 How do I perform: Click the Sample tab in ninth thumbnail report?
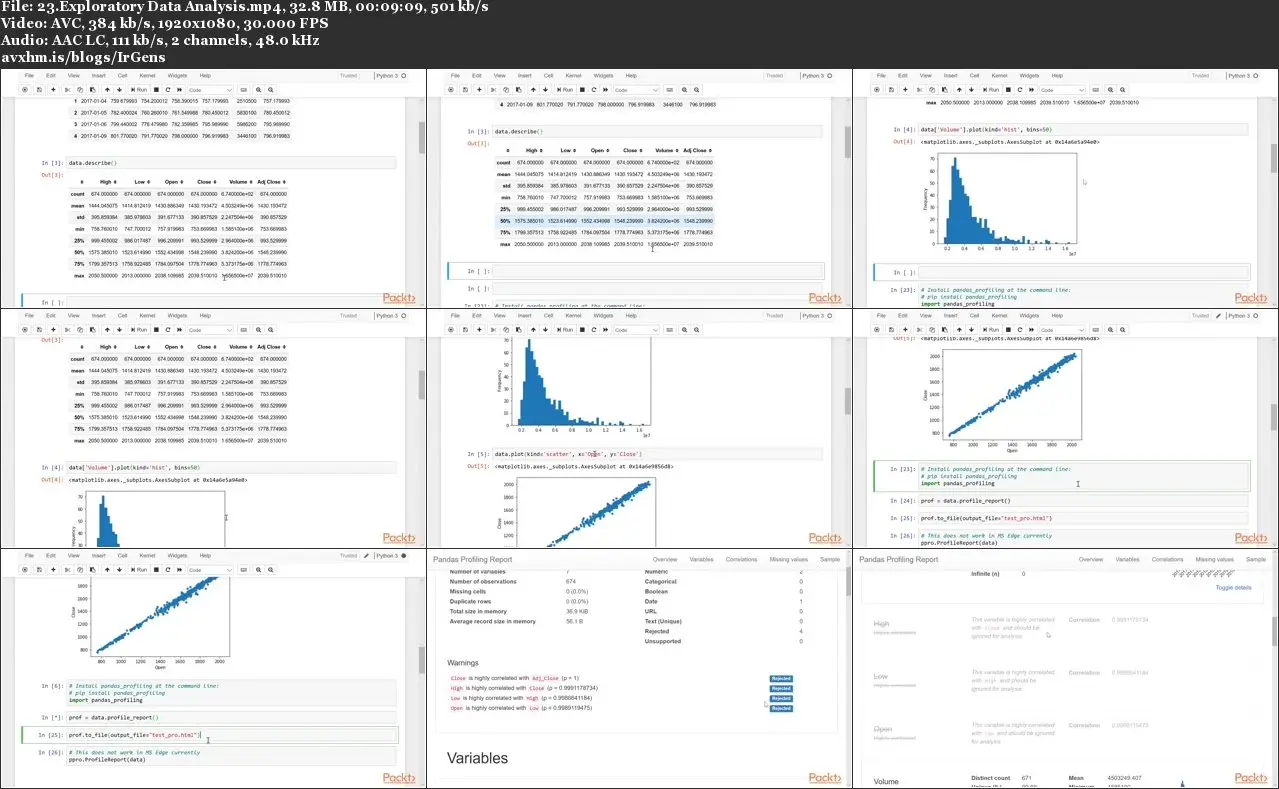pyautogui.click(x=1256, y=560)
